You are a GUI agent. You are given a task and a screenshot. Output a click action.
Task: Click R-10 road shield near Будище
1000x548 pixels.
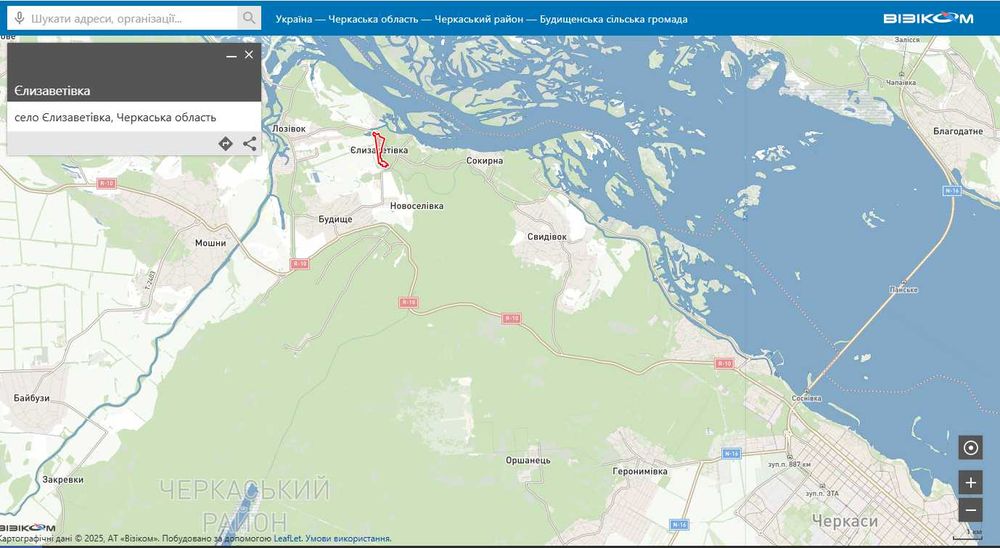[x=299, y=263]
